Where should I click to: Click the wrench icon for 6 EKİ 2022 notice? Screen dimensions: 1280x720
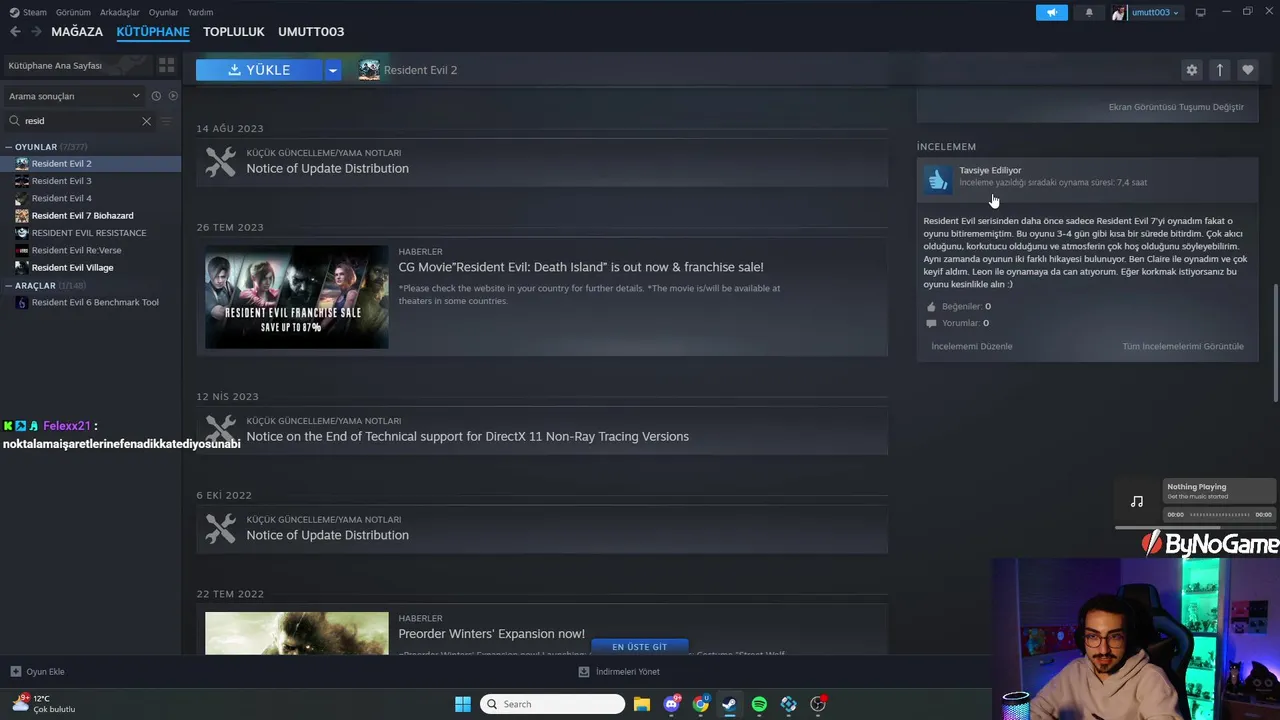(220, 528)
